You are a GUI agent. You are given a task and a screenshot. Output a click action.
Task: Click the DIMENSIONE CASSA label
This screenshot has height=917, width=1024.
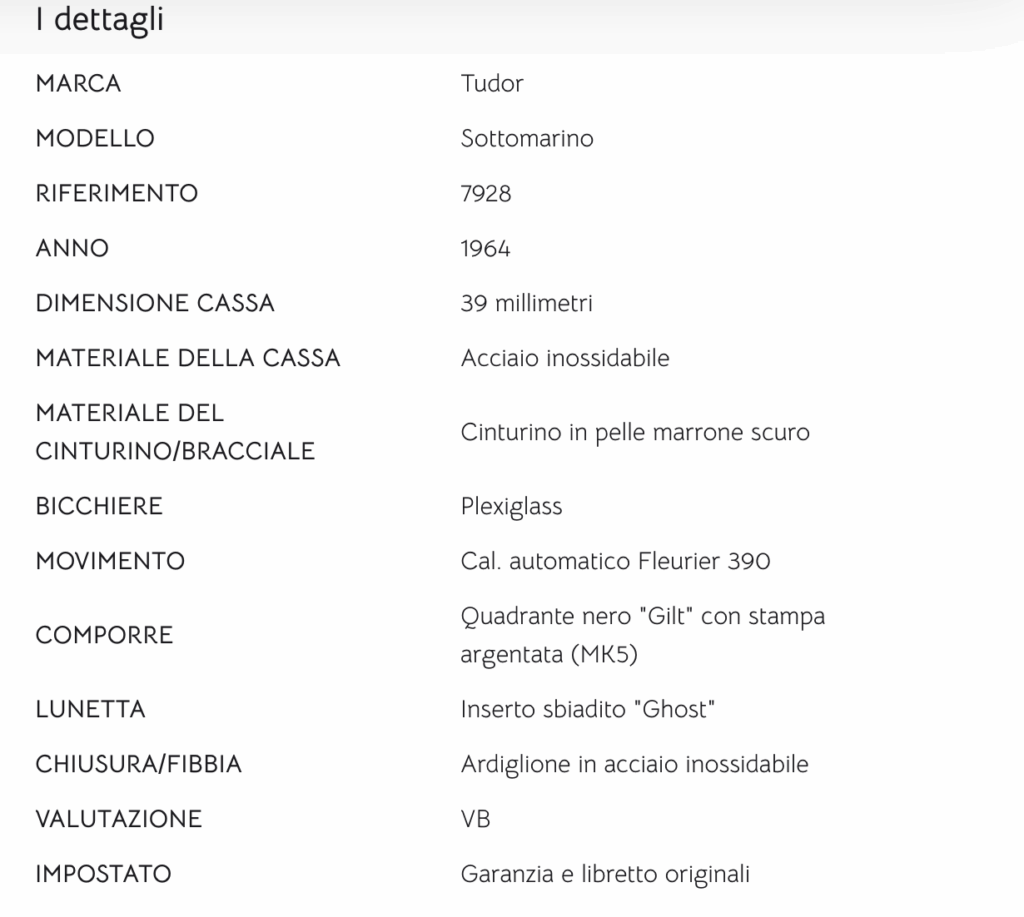[x=154, y=303]
